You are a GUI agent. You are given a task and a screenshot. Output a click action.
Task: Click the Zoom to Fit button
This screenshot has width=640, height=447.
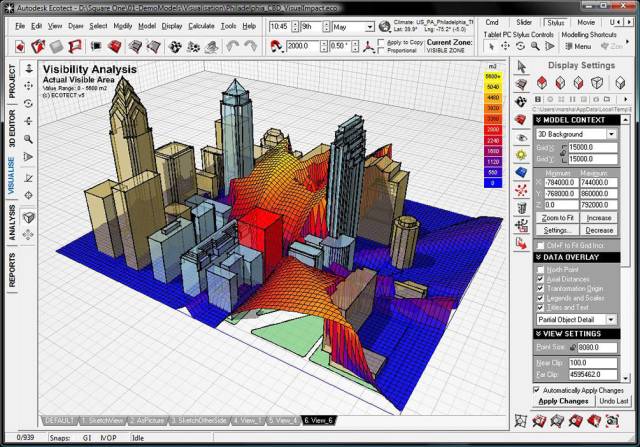point(557,218)
